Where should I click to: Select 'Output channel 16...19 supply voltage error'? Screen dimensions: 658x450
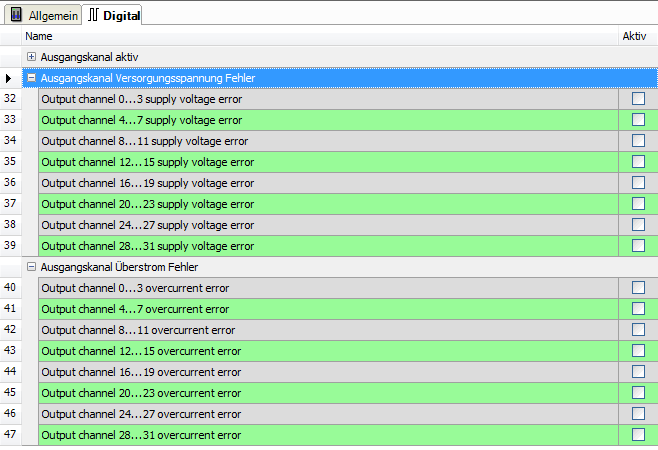pos(148,183)
